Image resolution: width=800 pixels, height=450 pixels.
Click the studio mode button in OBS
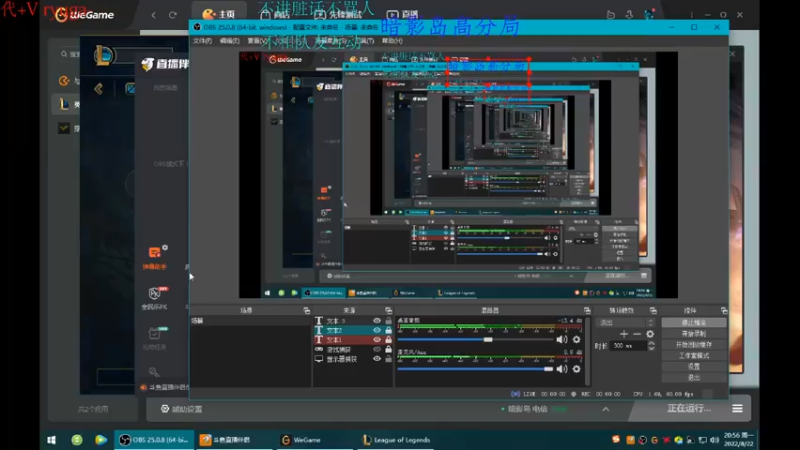click(x=694, y=356)
